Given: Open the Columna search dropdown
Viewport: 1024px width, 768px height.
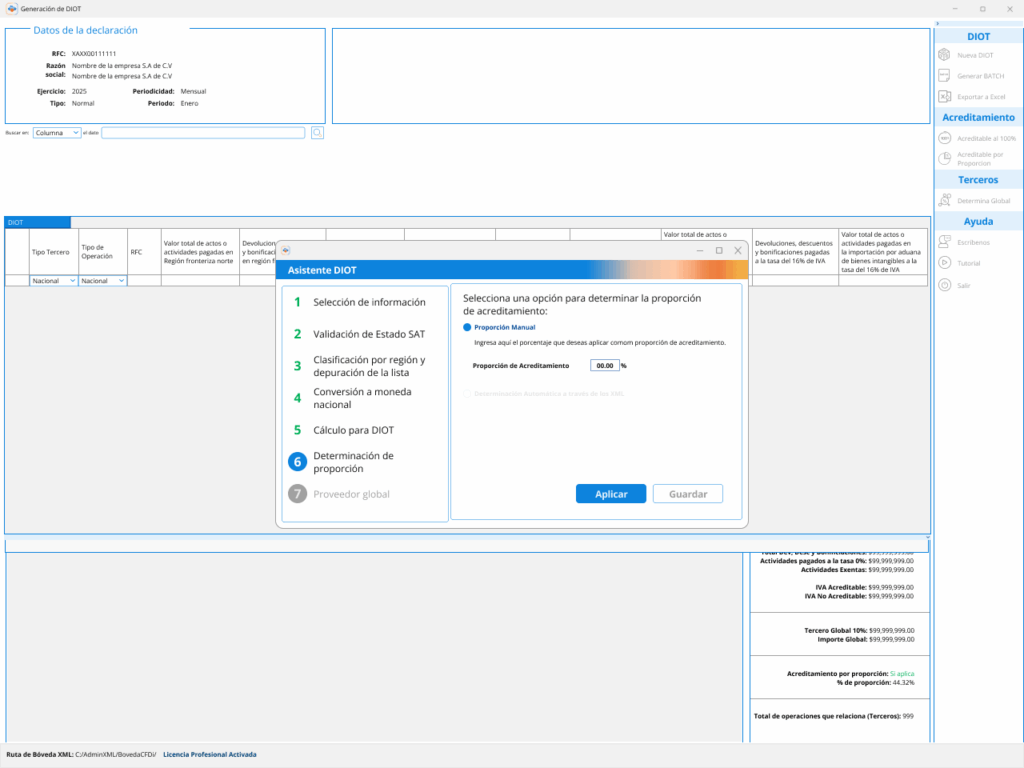Looking at the screenshot, I should pos(56,132).
